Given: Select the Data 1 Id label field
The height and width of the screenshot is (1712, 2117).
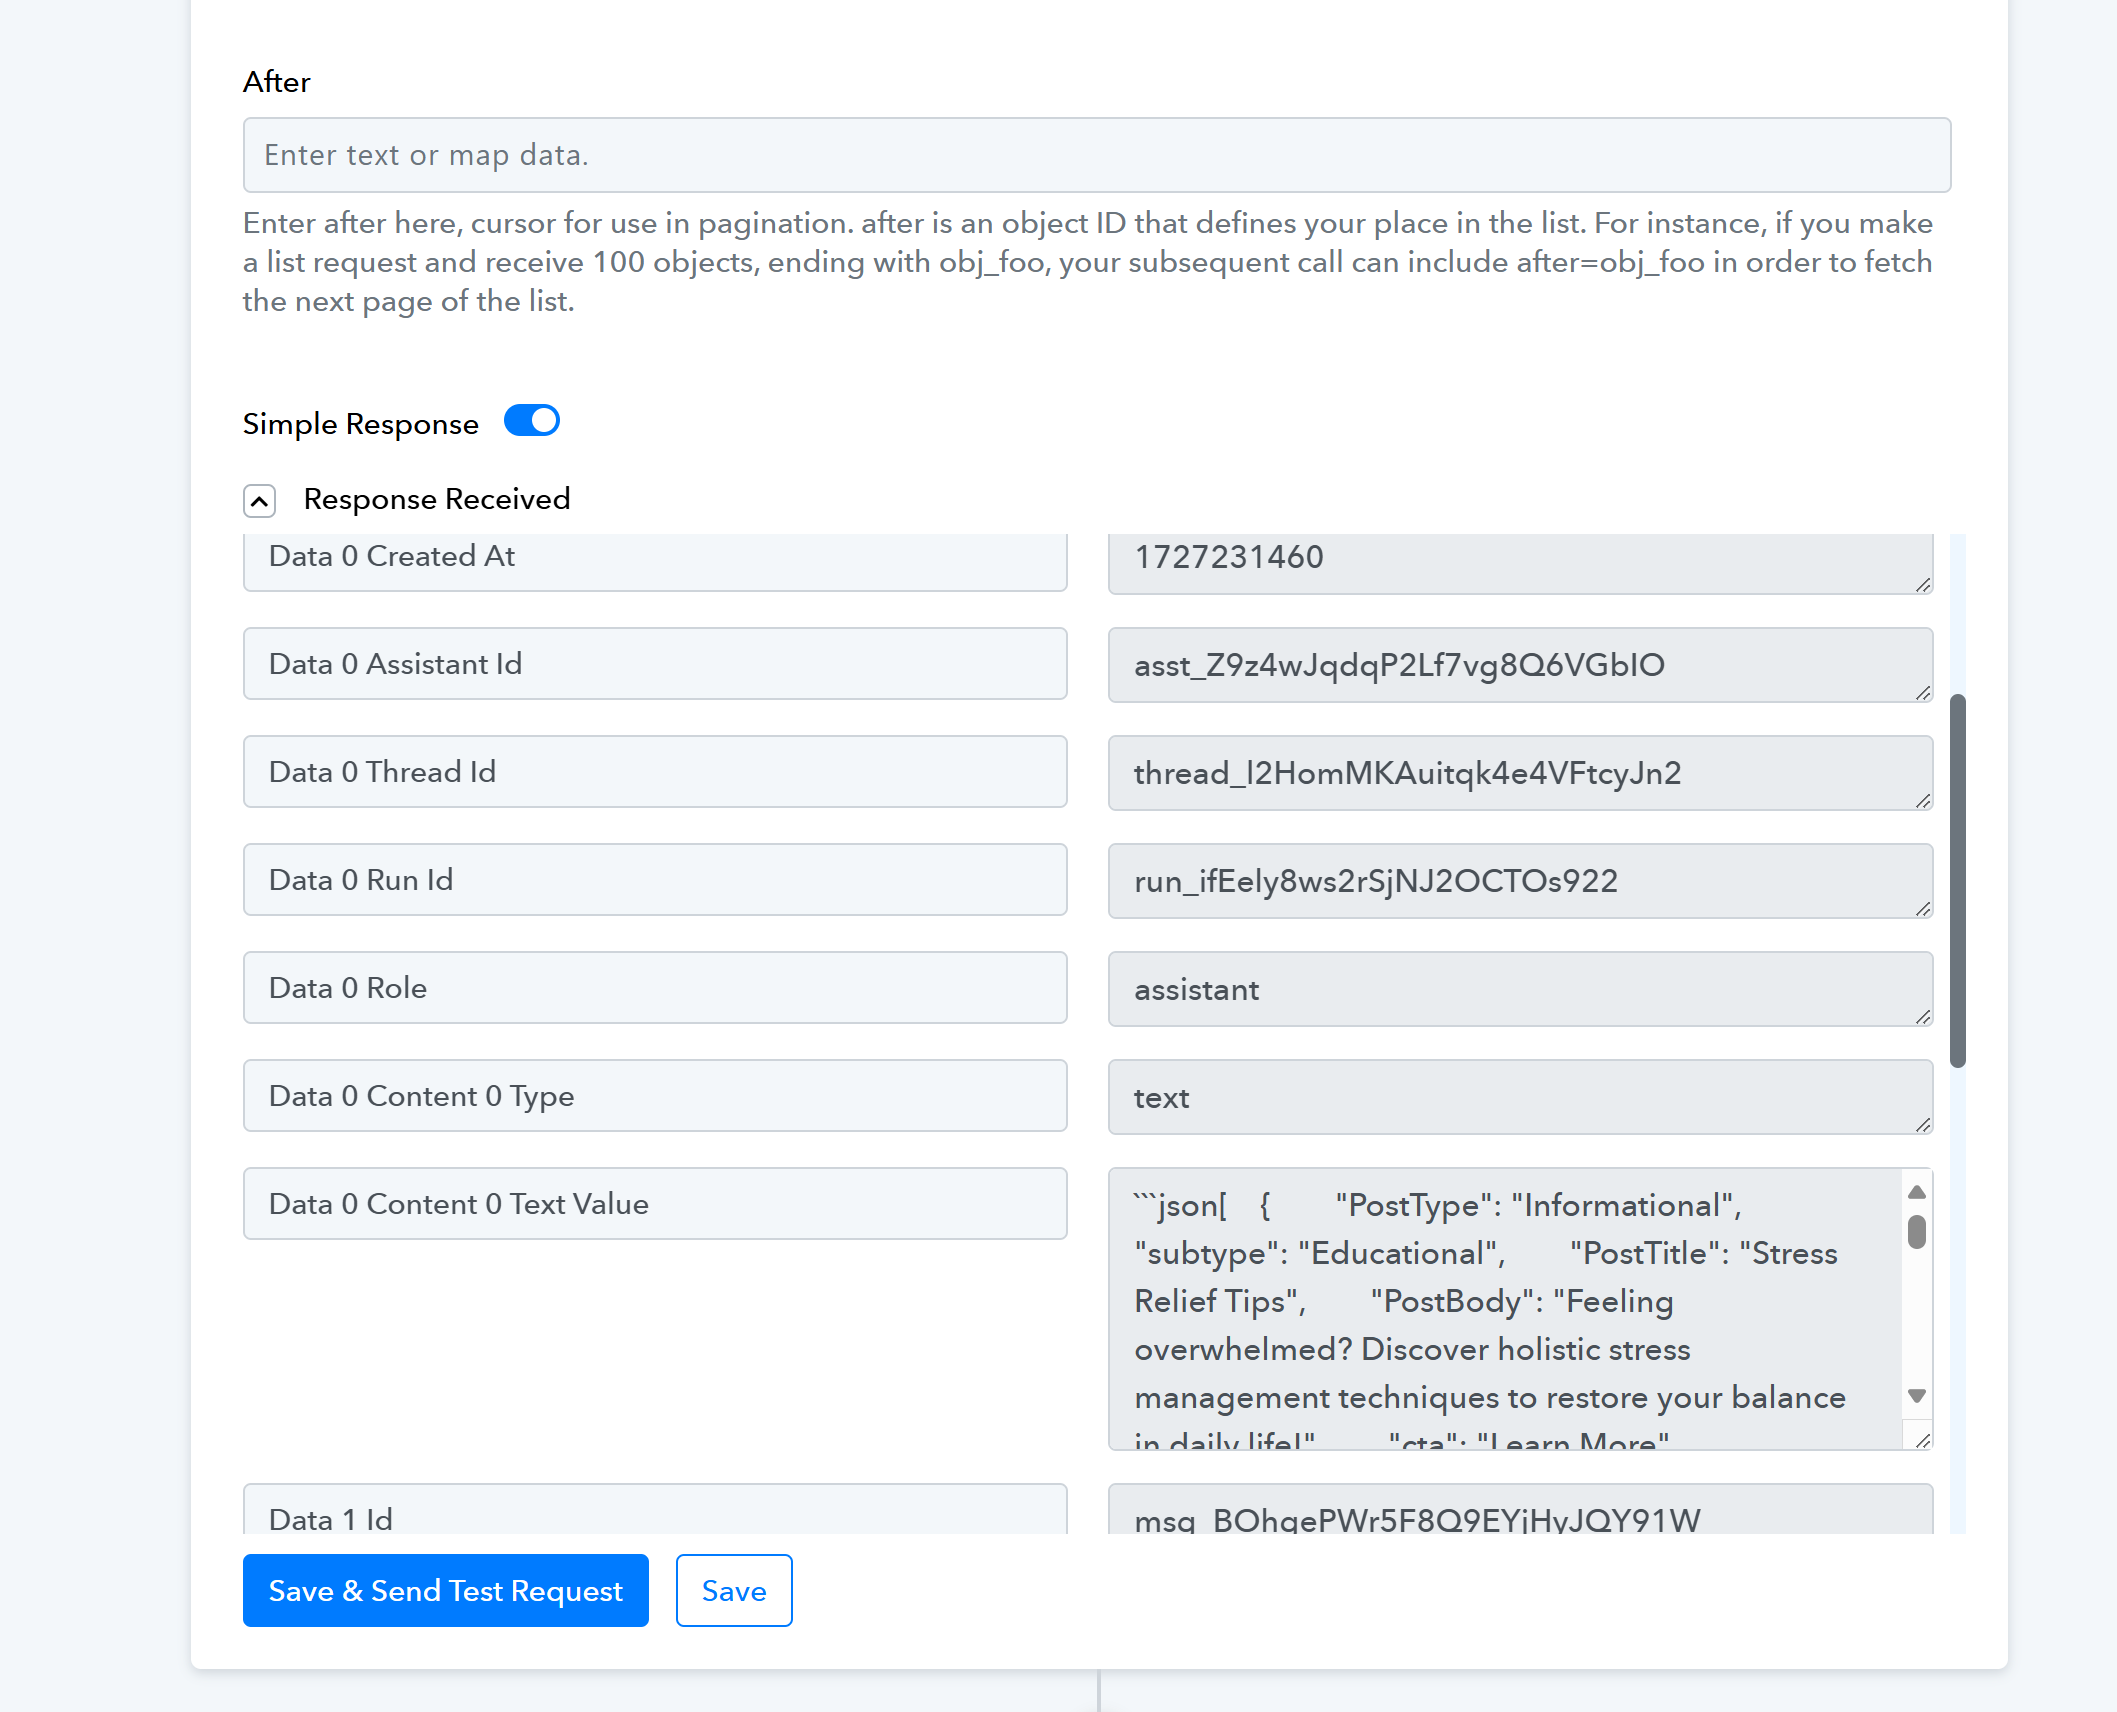Looking at the screenshot, I should (x=655, y=1510).
